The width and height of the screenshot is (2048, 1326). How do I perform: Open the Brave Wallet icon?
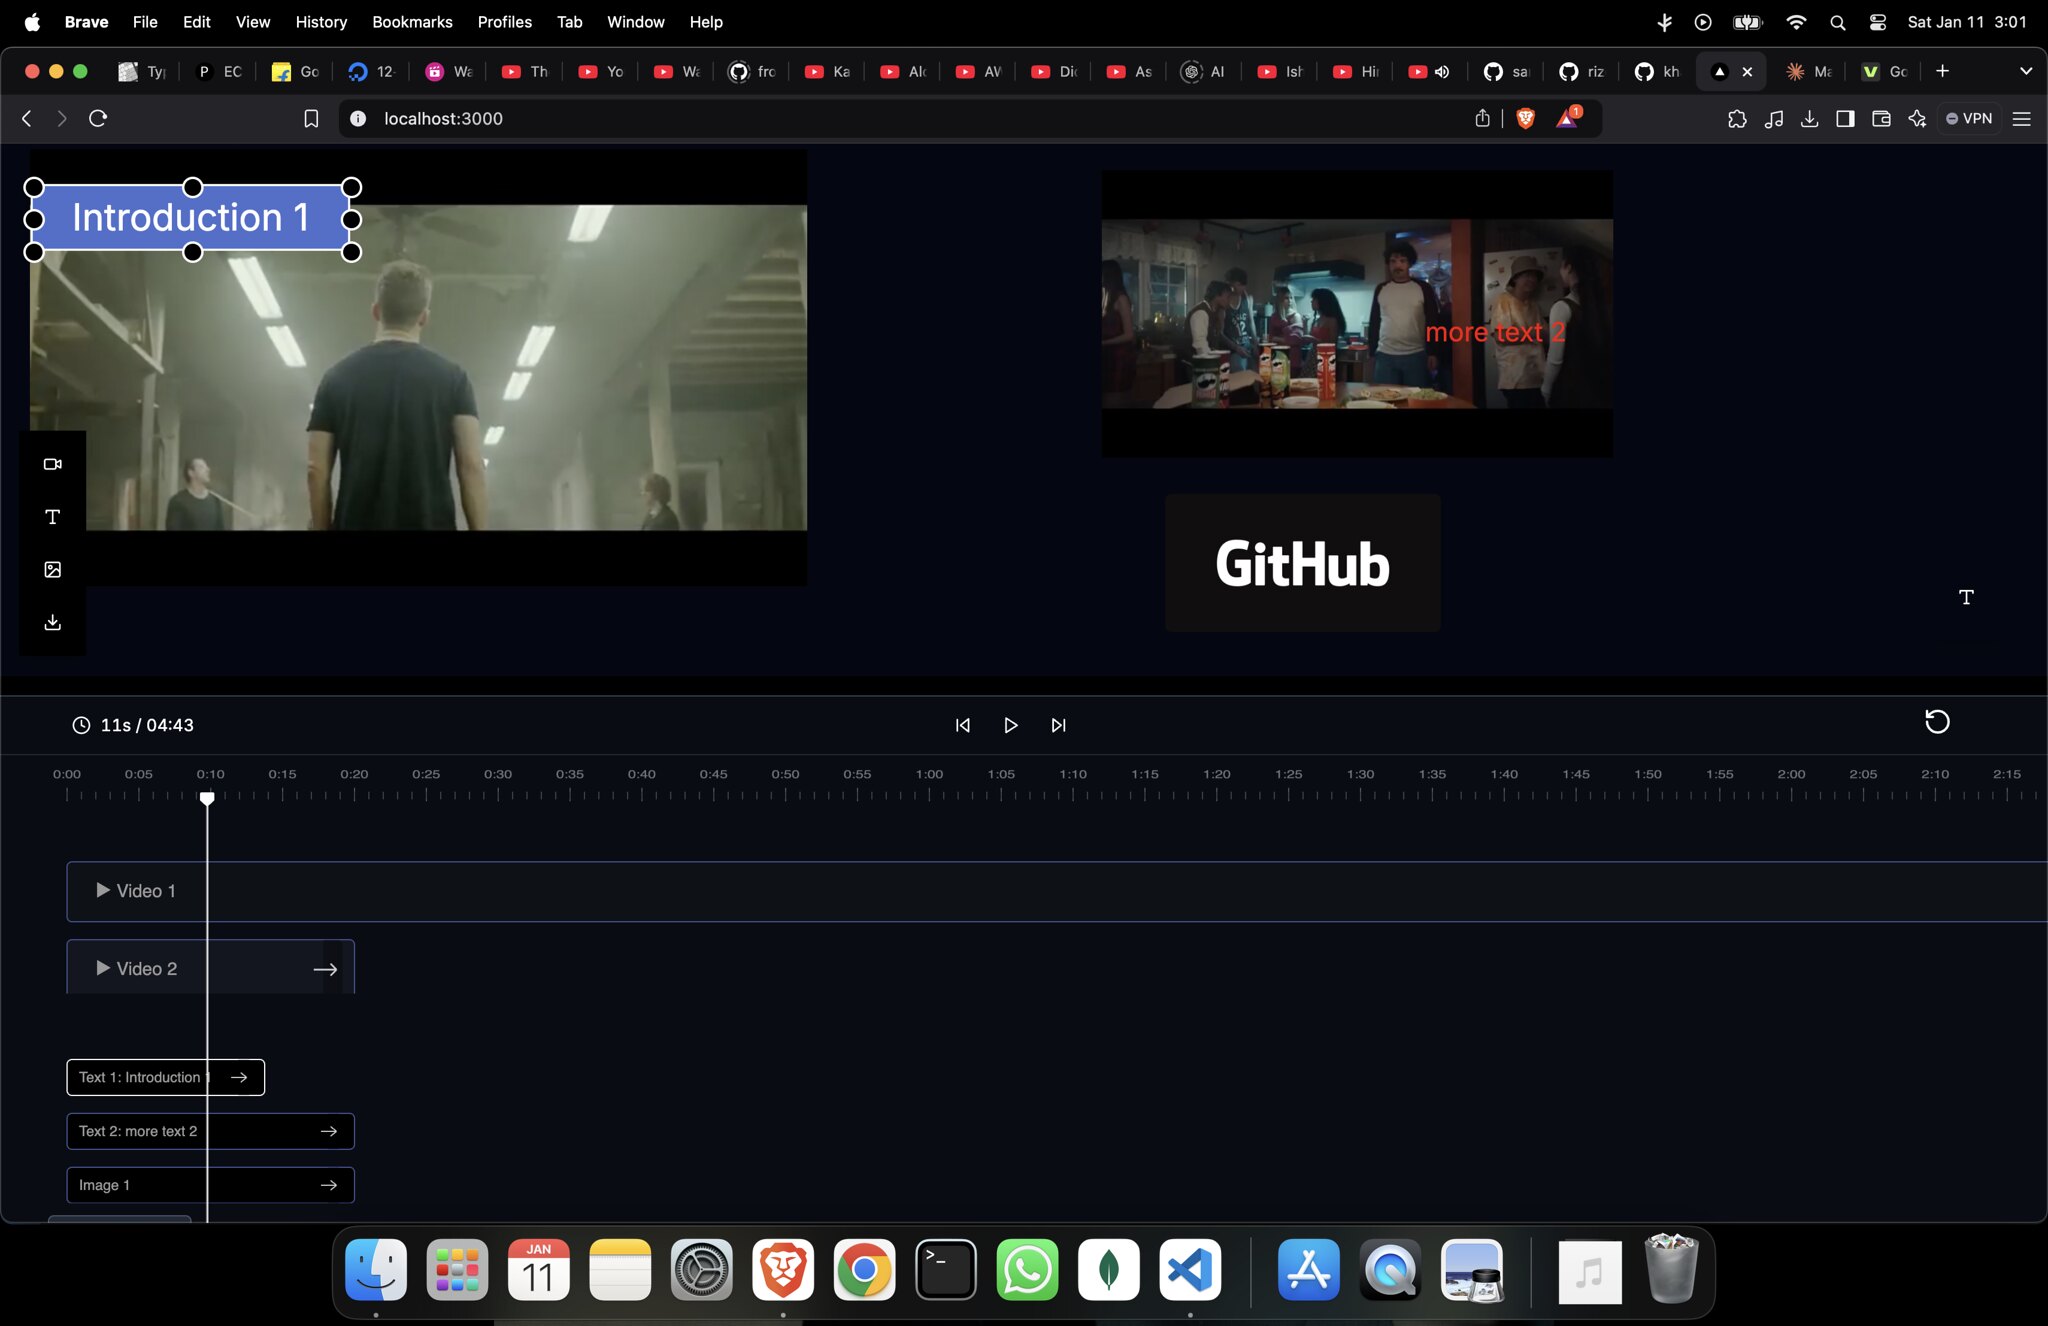tap(1881, 118)
